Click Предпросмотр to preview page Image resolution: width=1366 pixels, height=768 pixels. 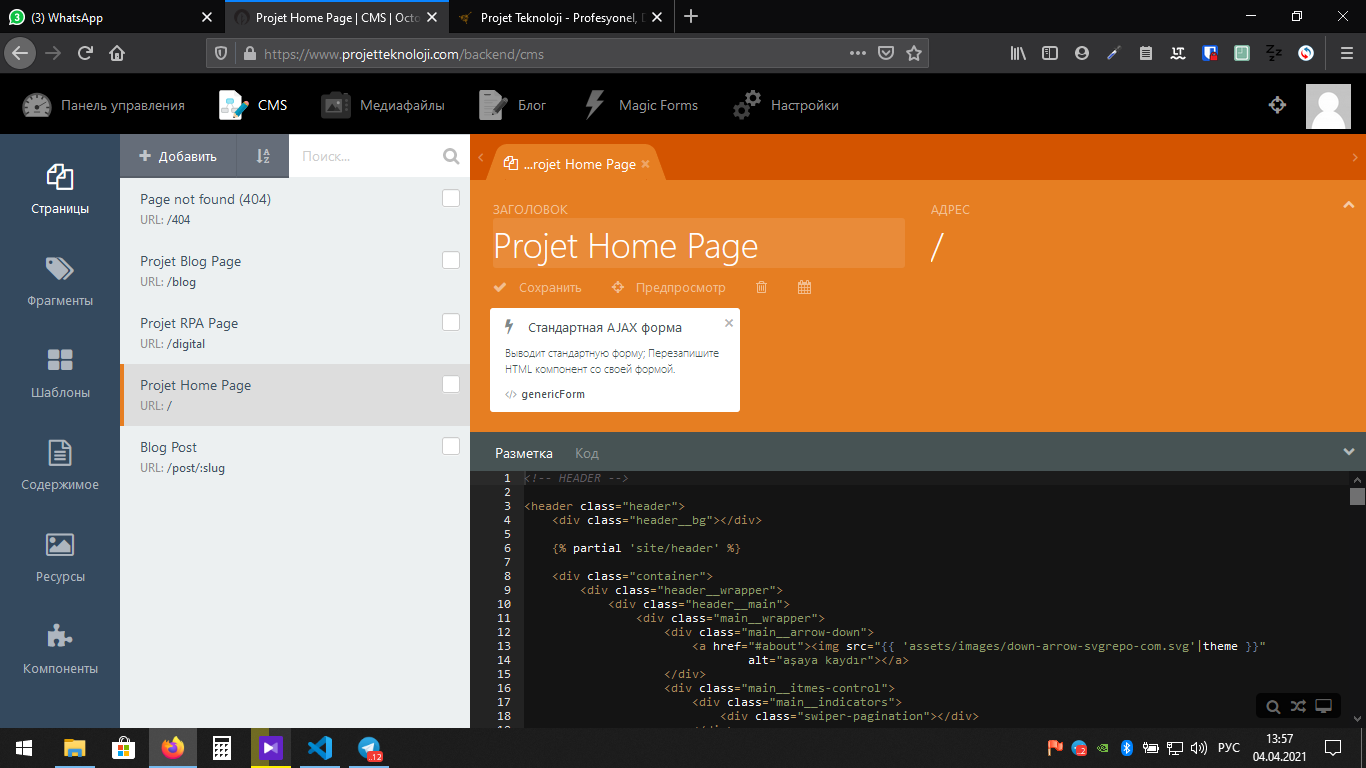point(669,287)
